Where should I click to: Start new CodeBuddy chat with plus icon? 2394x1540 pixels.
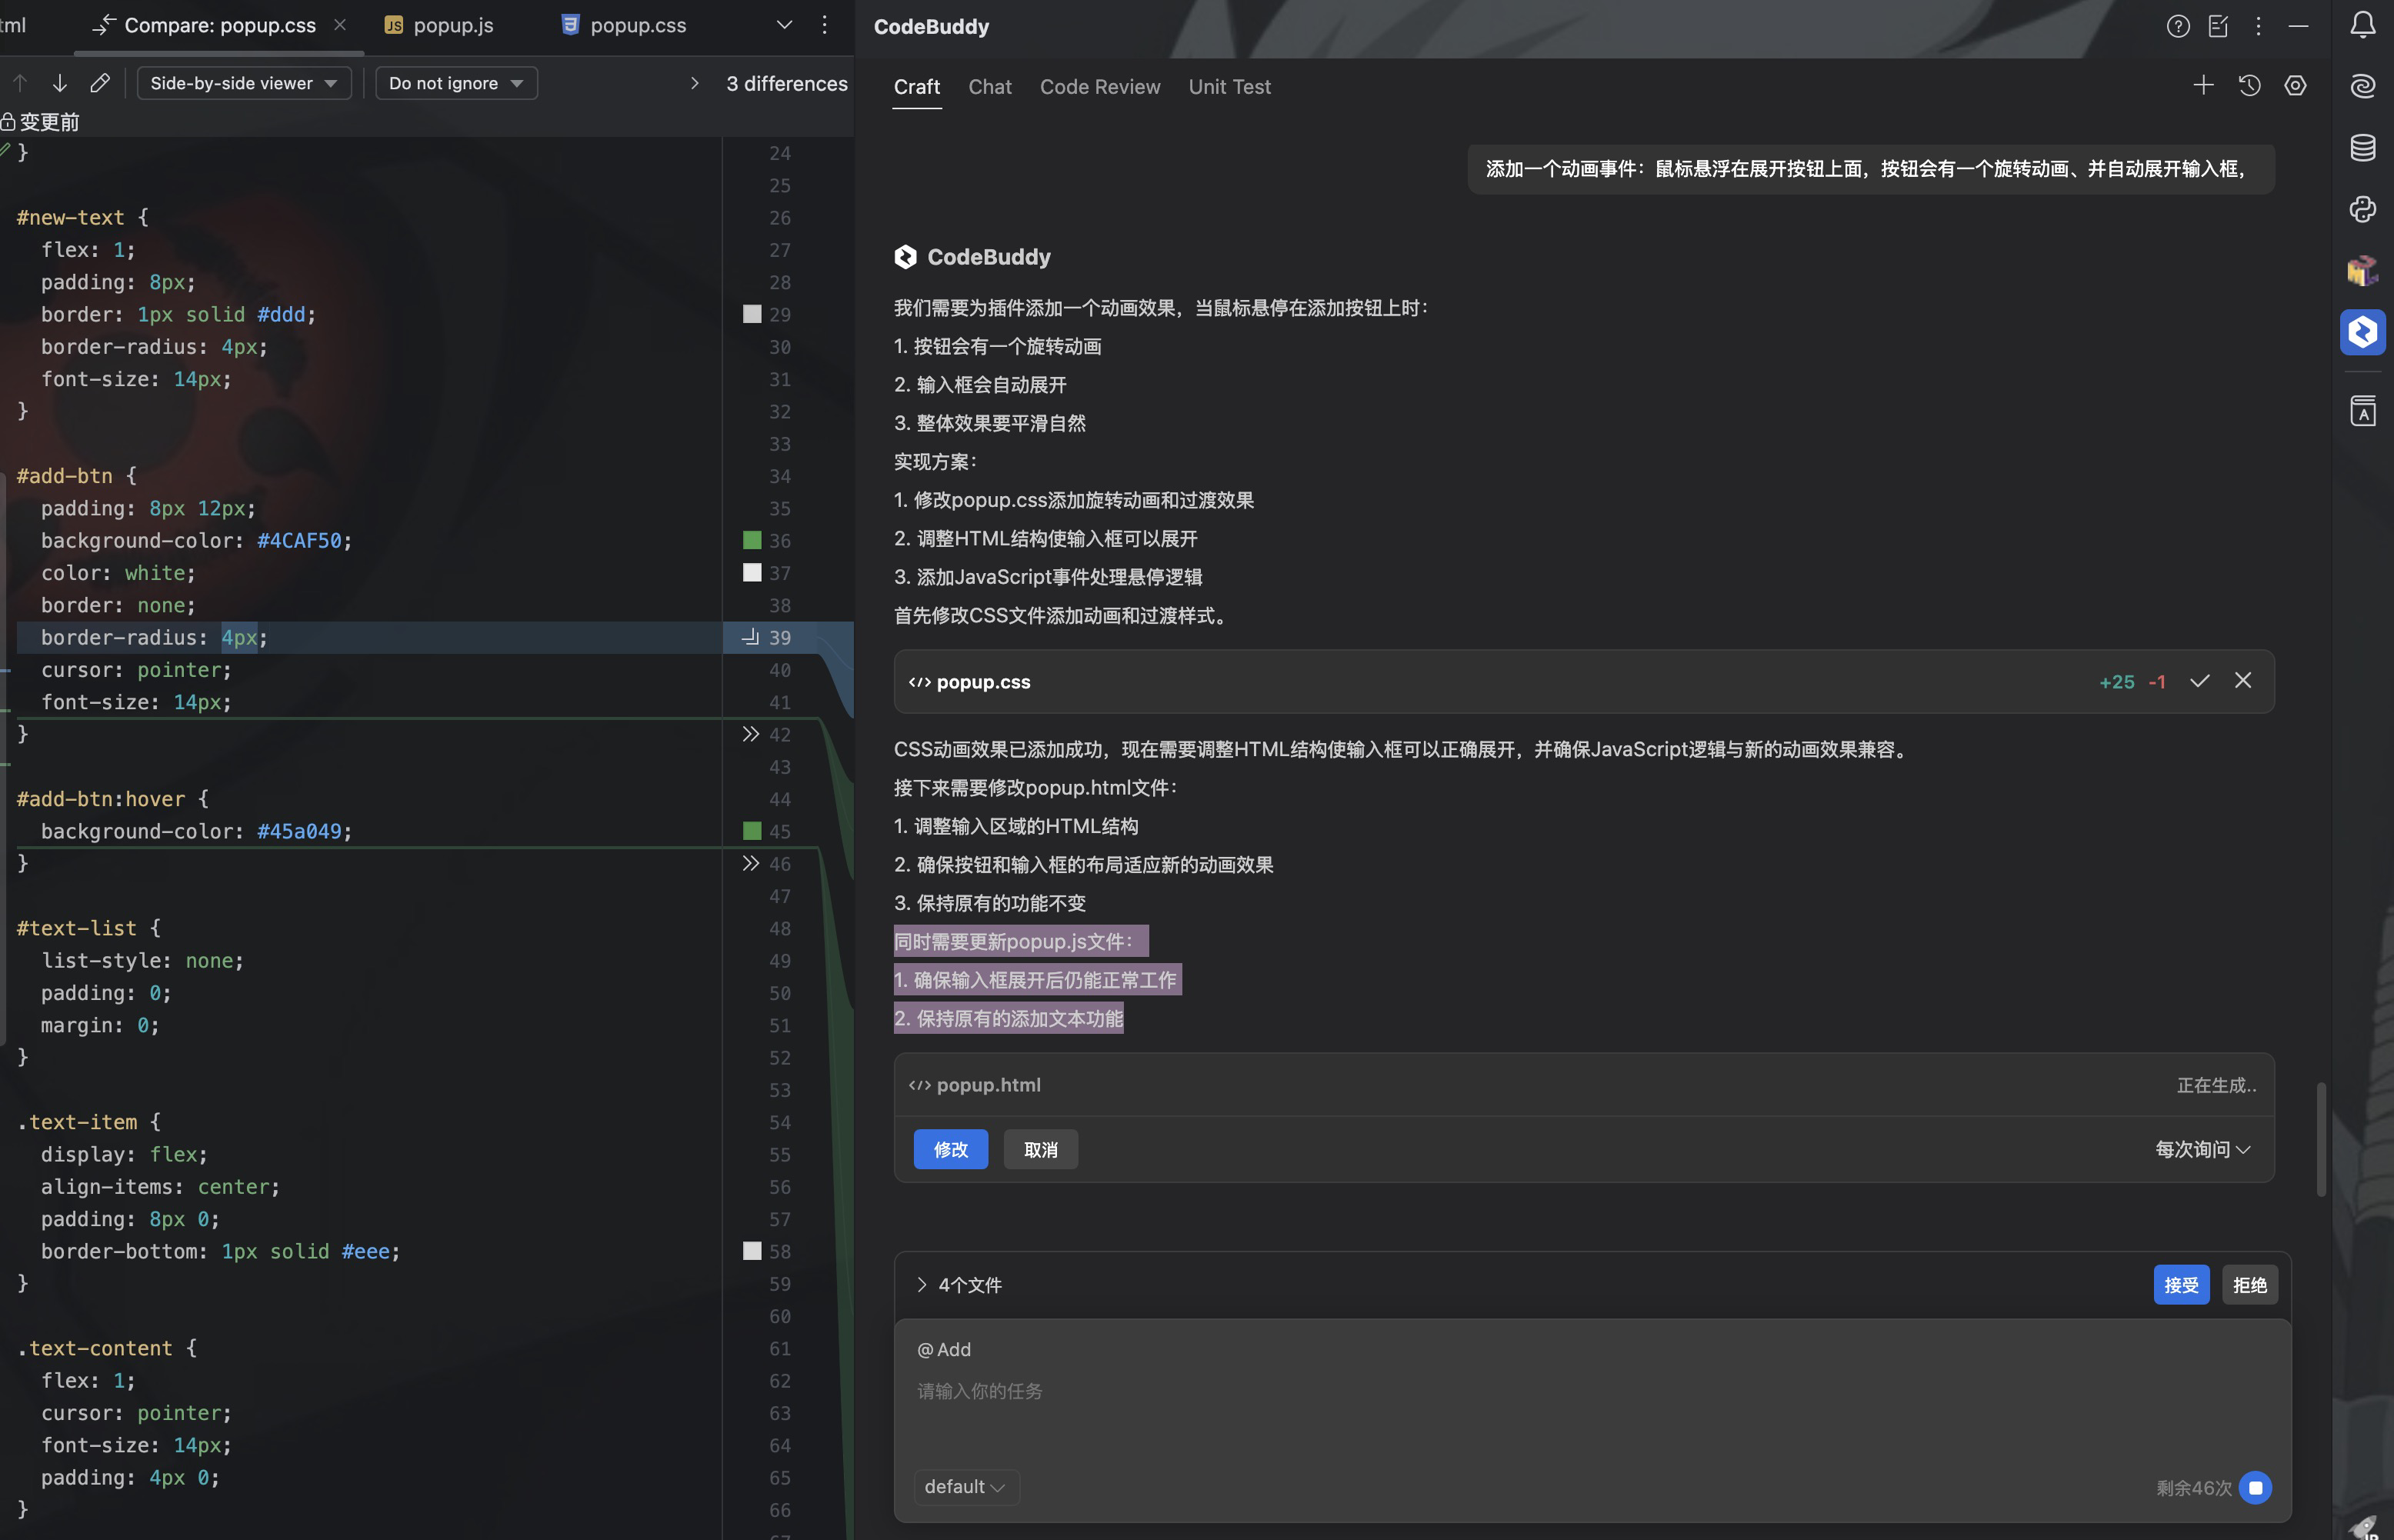click(x=2203, y=86)
